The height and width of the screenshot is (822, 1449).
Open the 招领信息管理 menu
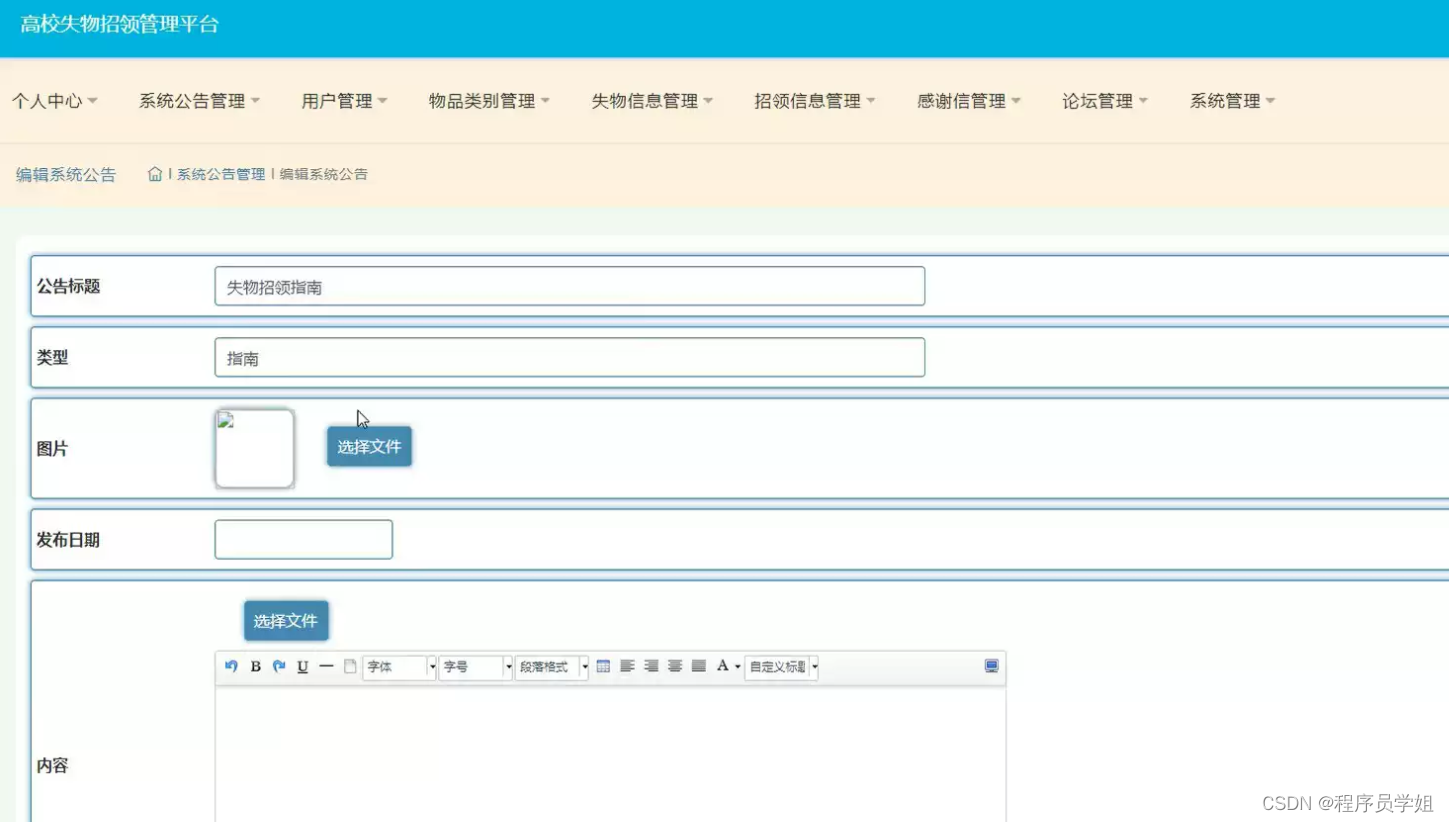(815, 101)
